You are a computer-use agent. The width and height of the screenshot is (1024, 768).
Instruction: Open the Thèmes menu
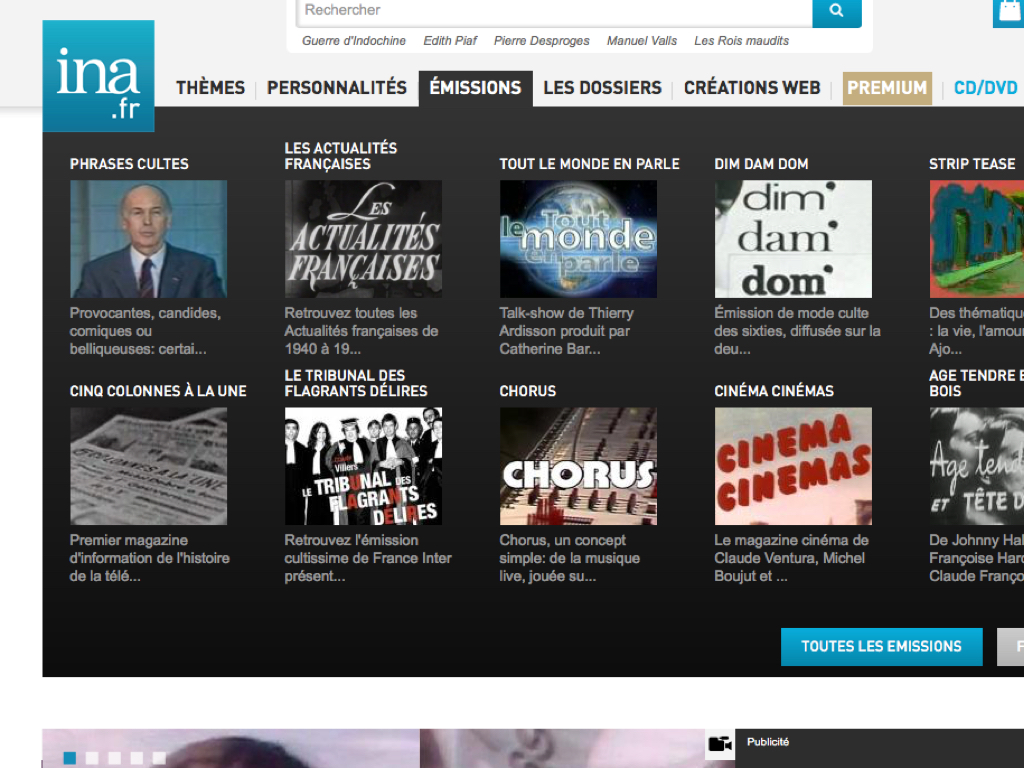[x=210, y=88]
